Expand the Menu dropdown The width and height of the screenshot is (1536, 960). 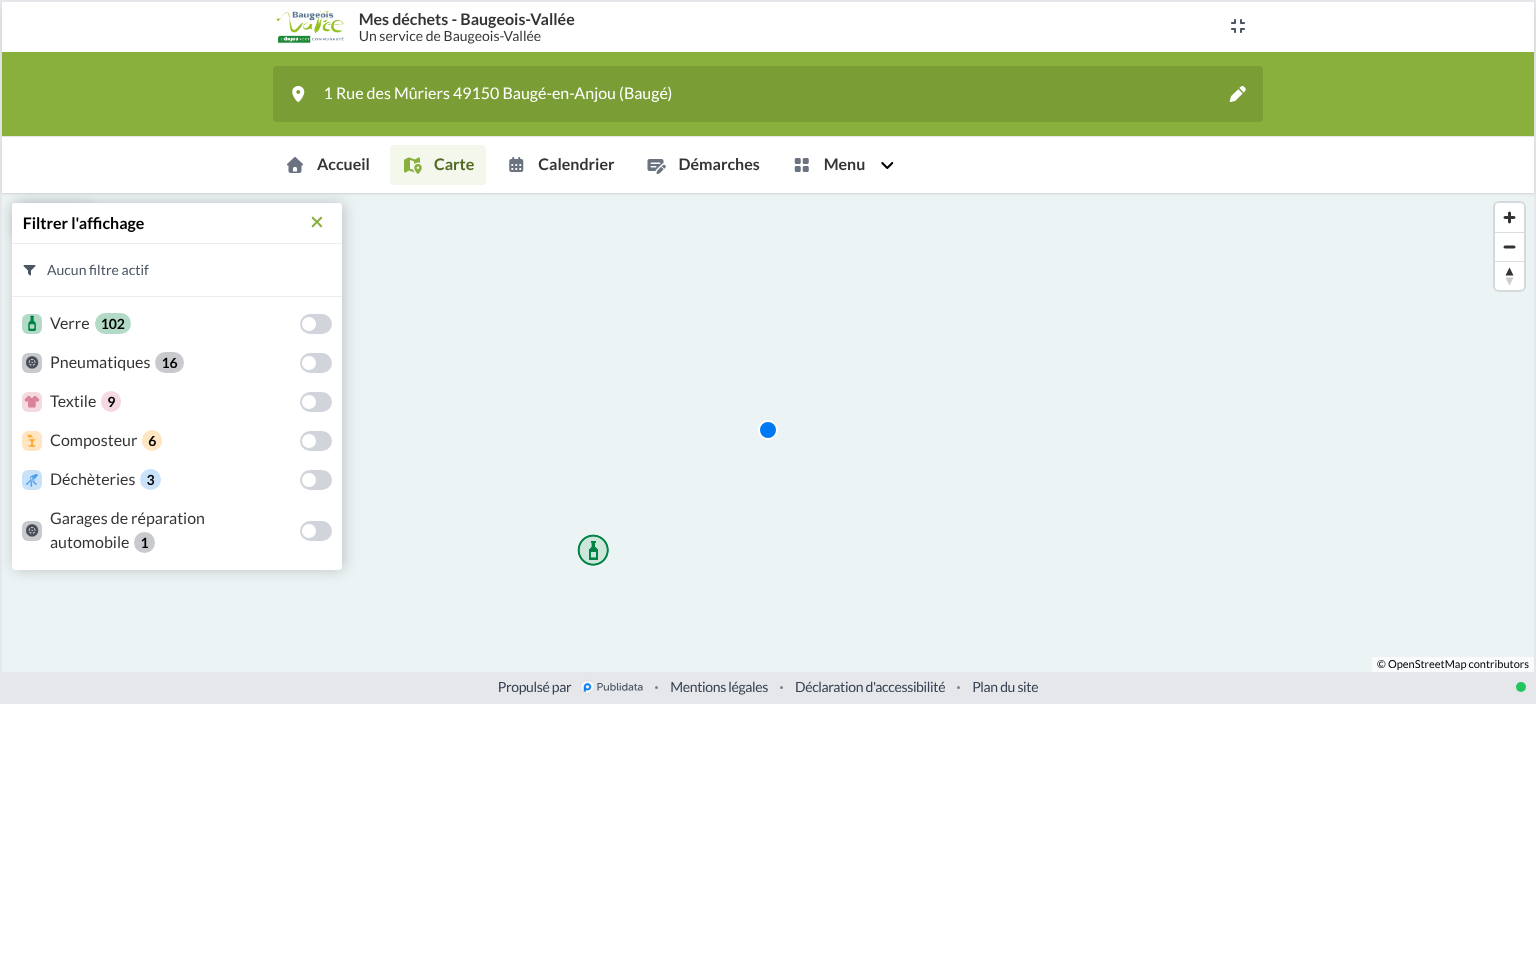click(x=844, y=165)
